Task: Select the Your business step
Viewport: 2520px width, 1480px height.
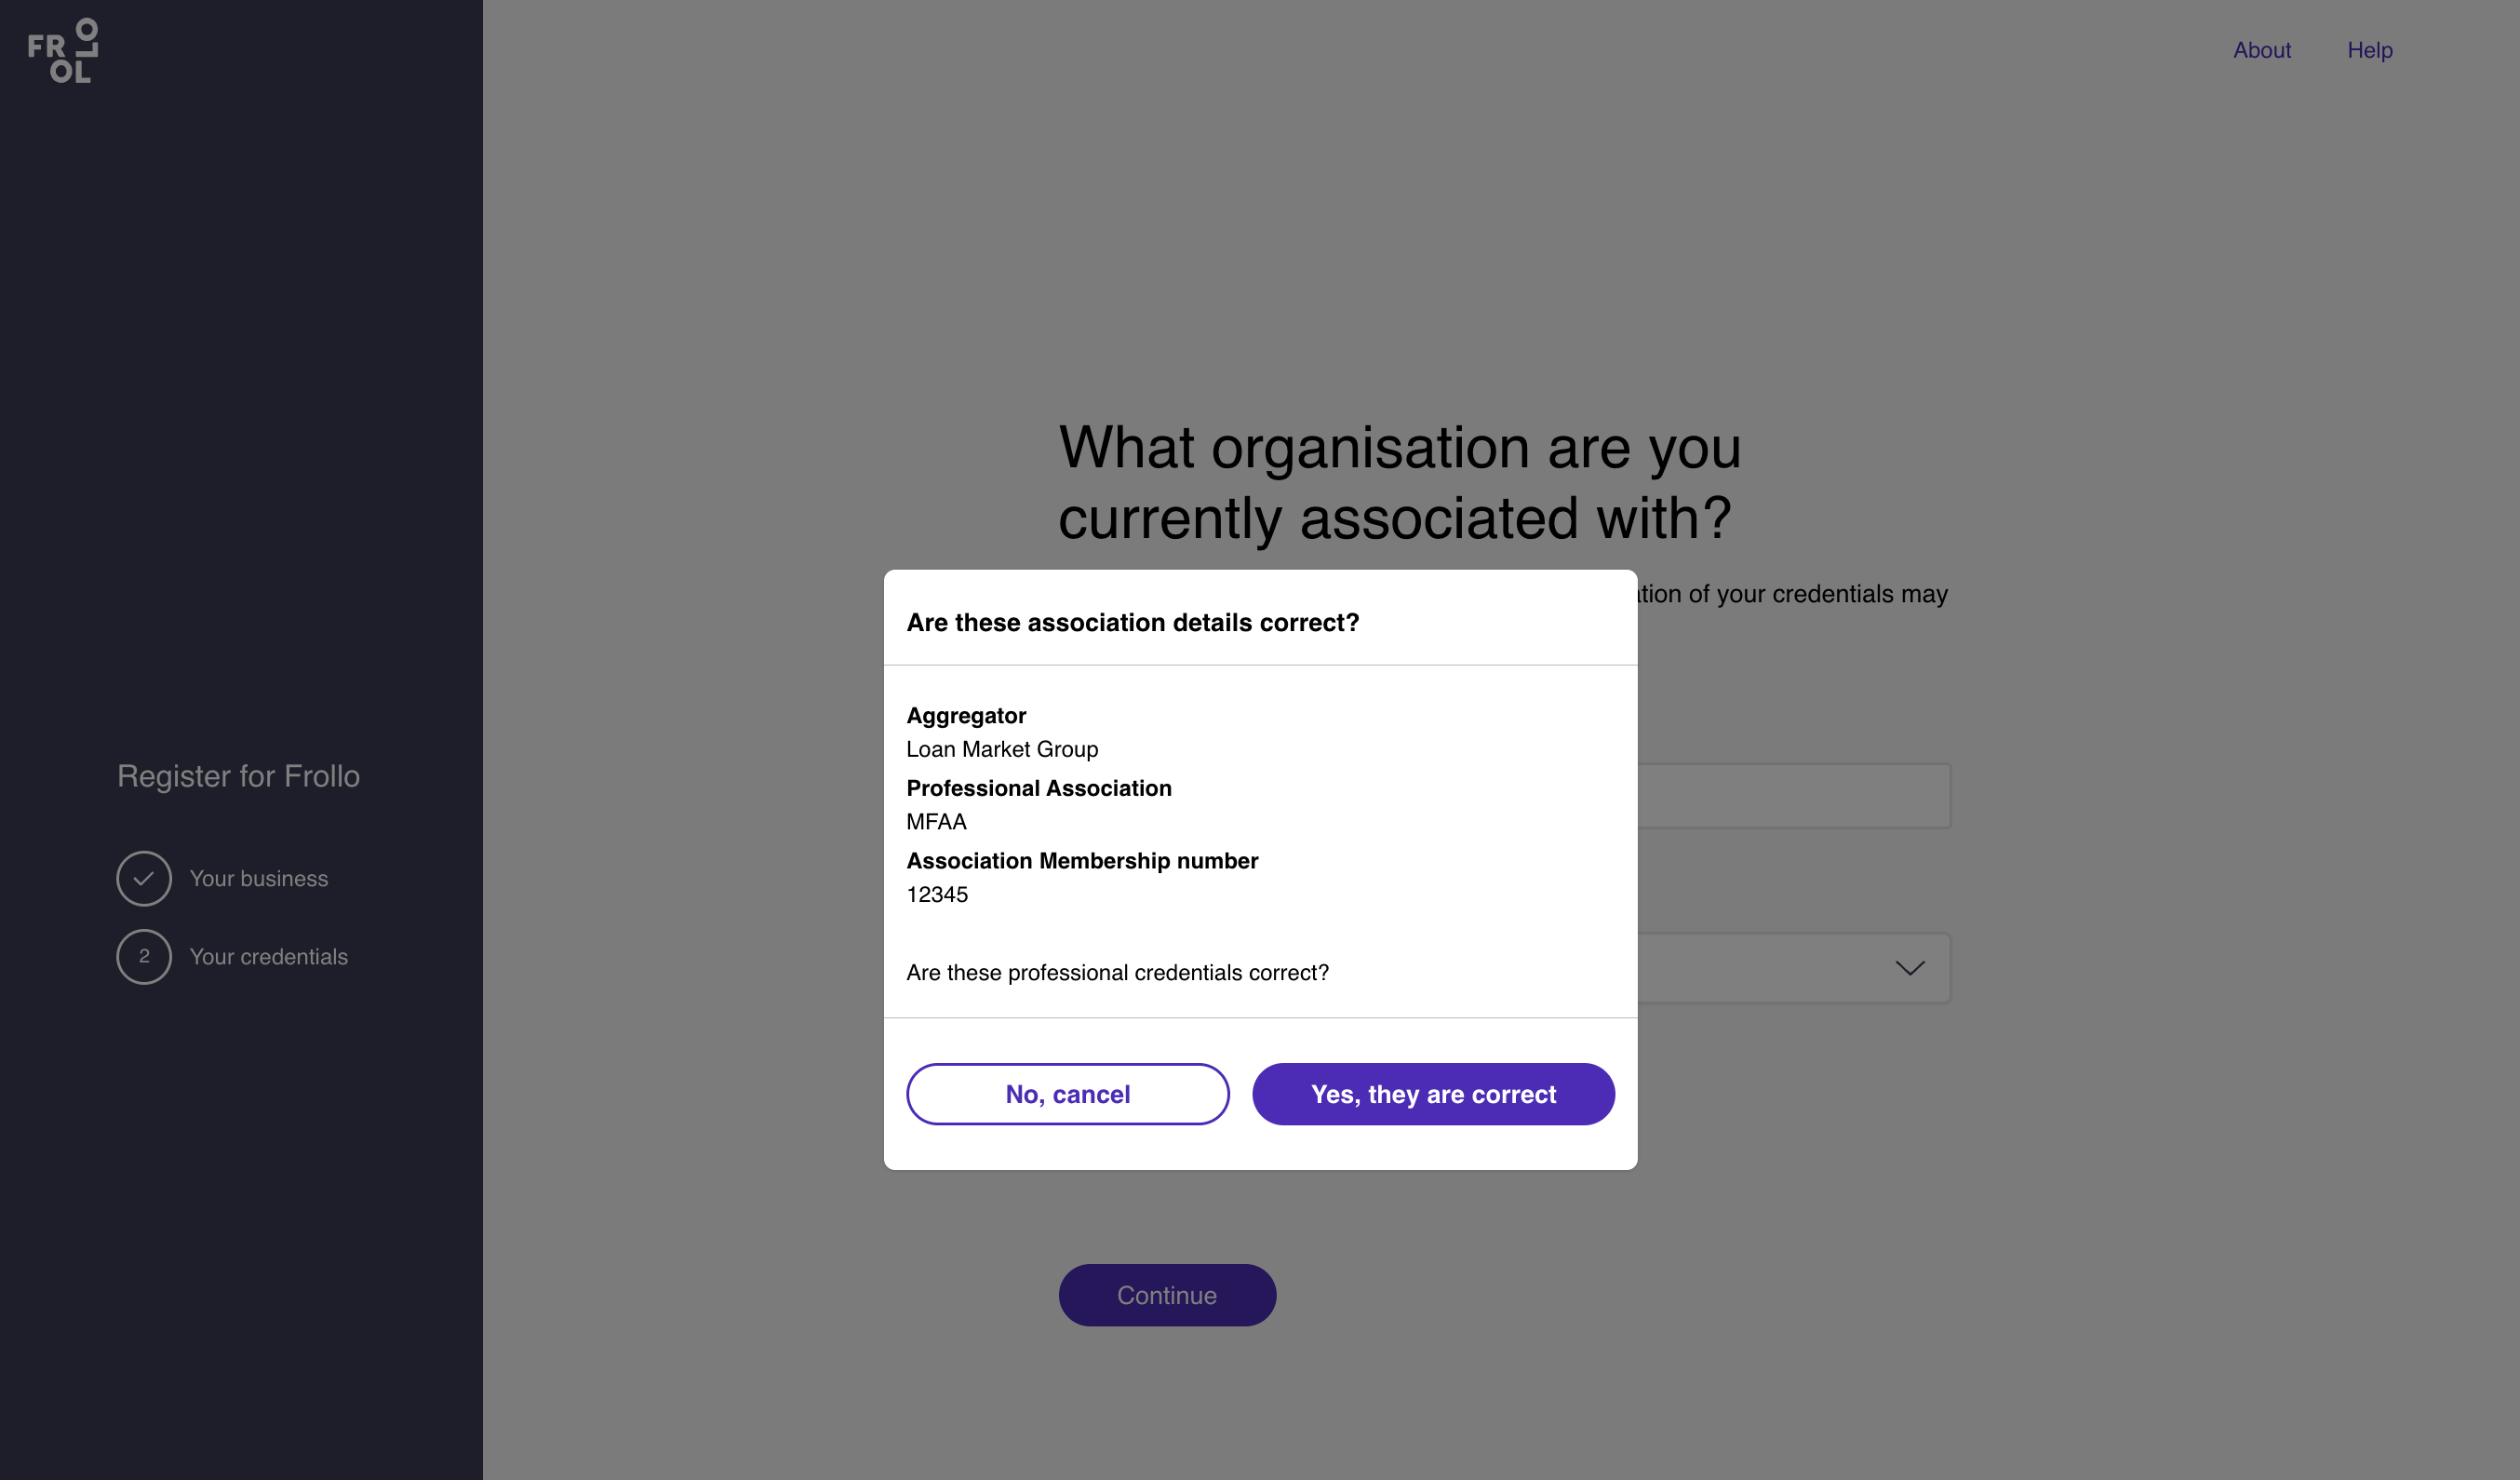Action: pyautogui.click(x=259, y=878)
